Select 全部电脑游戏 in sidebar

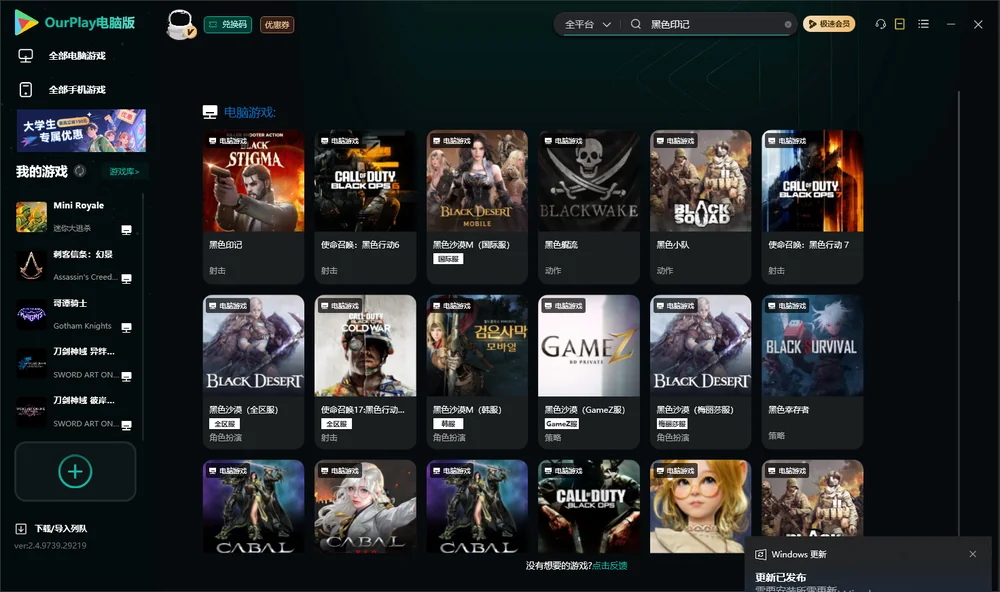77,56
